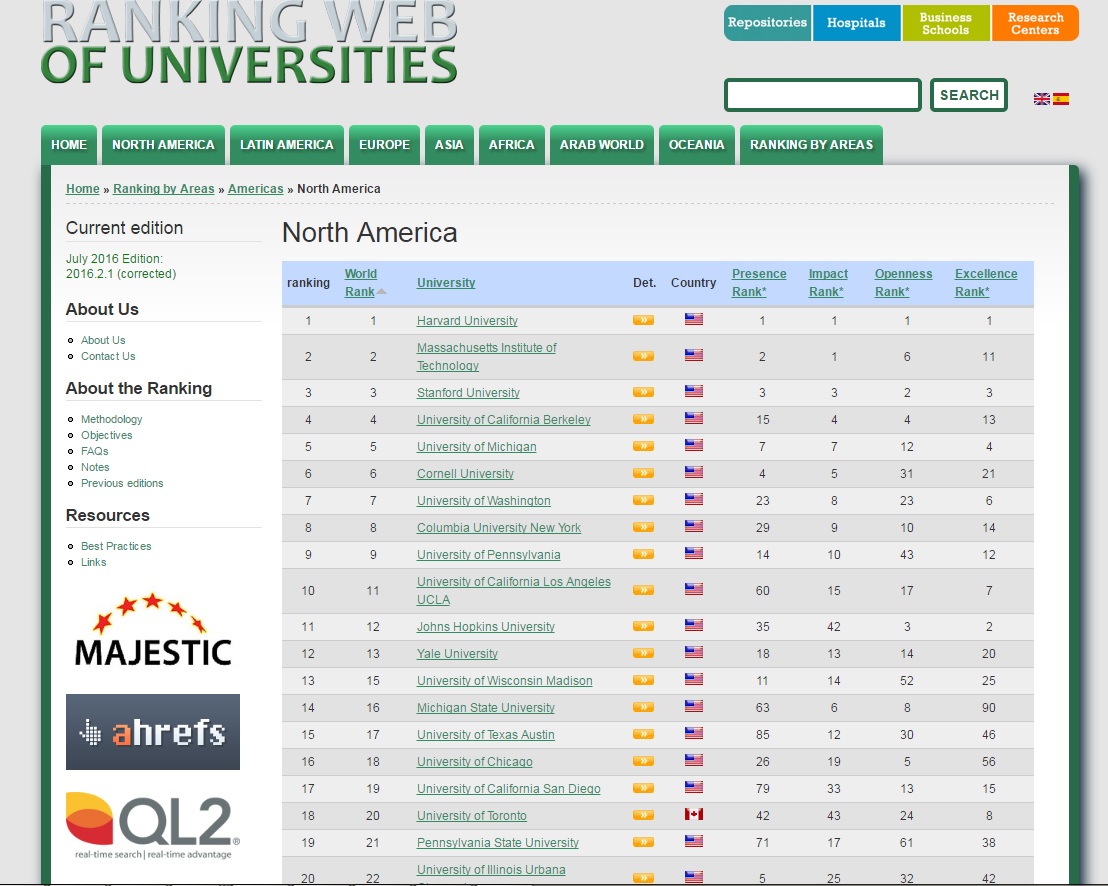This screenshot has width=1108, height=886.
Task: Open the ASIA navigation tab
Action: 449,145
